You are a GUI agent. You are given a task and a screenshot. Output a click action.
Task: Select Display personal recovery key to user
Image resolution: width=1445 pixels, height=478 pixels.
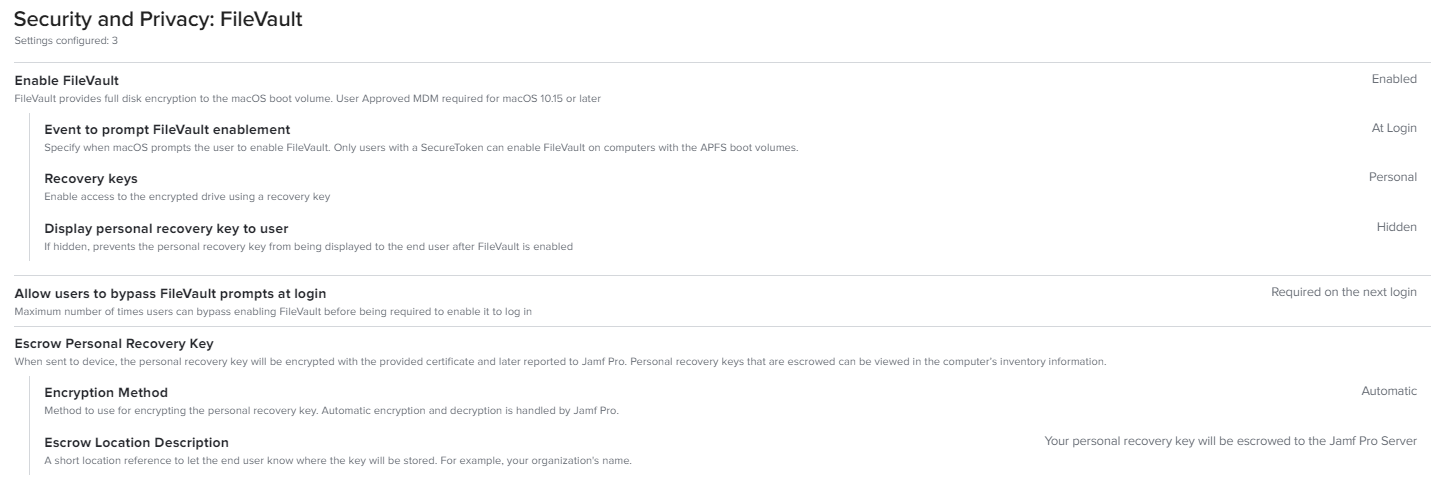tap(166, 229)
